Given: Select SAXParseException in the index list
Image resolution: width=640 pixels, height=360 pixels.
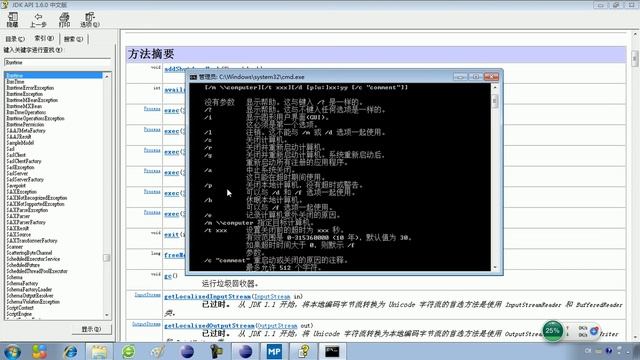Looking at the screenshot, I should [x=27, y=210].
